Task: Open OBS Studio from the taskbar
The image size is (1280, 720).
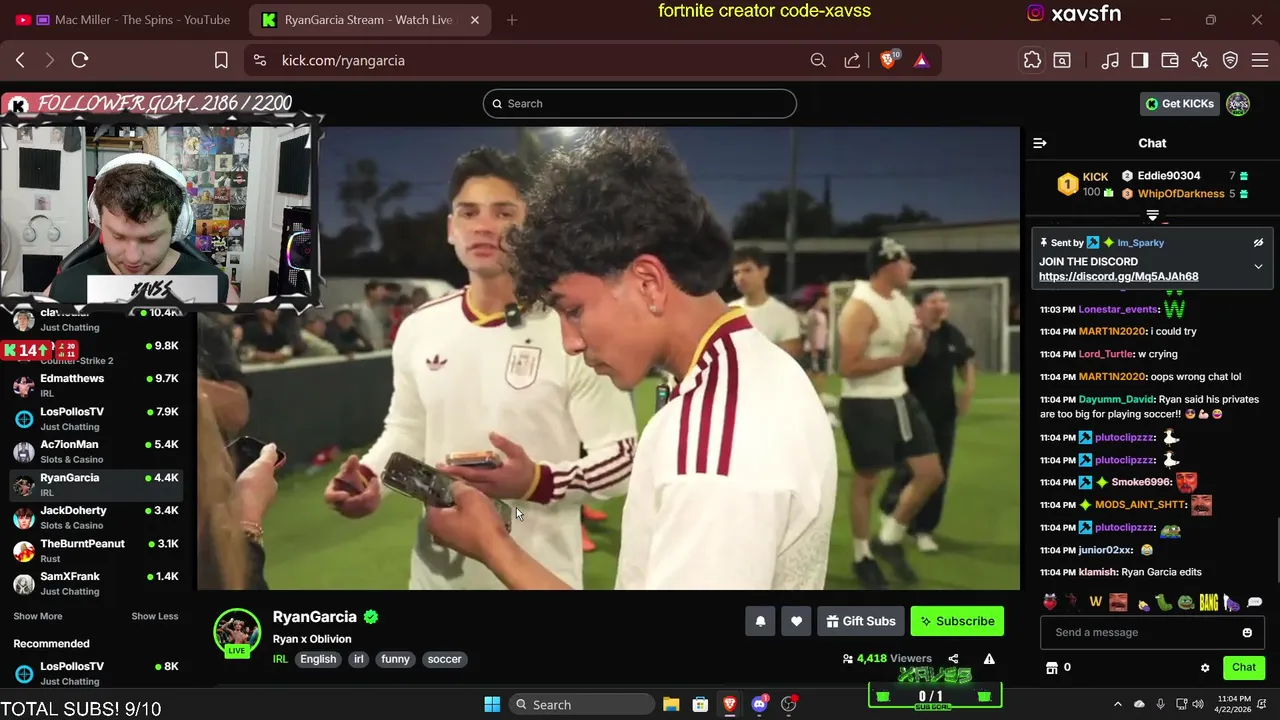Action: click(789, 704)
